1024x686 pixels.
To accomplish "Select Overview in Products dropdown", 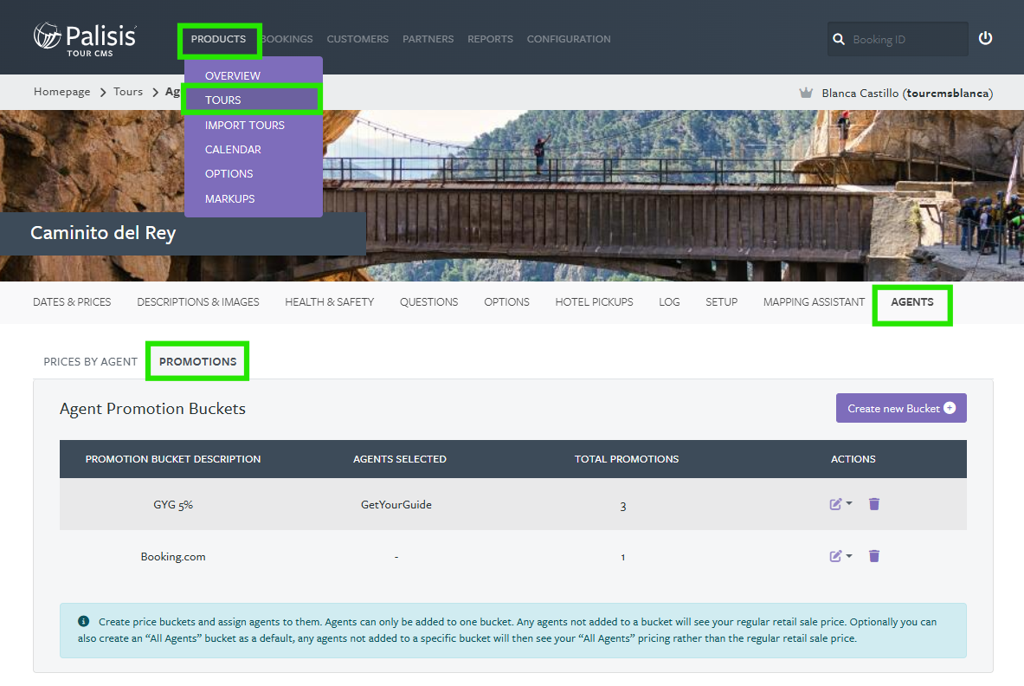I will (x=232, y=76).
